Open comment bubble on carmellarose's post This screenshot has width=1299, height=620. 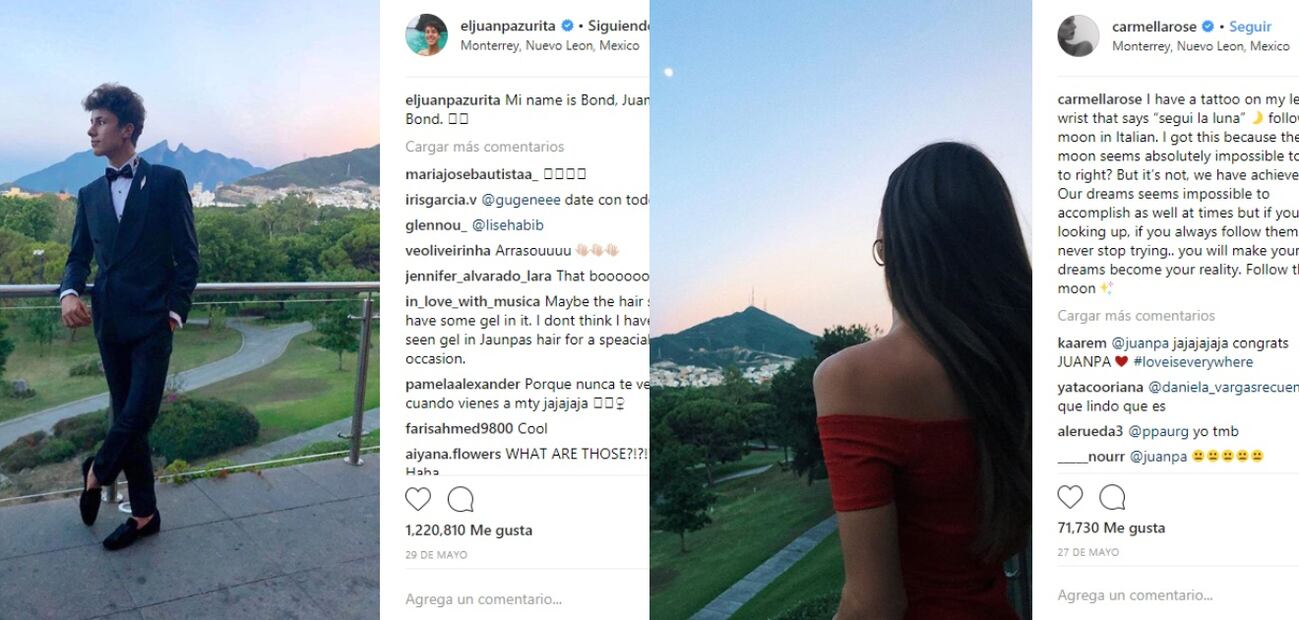click(x=1112, y=497)
